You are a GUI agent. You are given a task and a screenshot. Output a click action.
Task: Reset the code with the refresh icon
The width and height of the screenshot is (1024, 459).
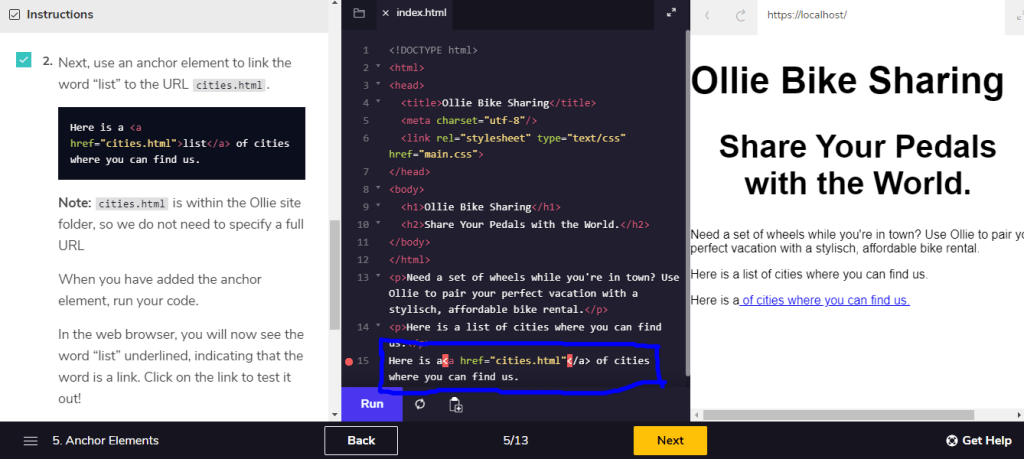(420, 404)
